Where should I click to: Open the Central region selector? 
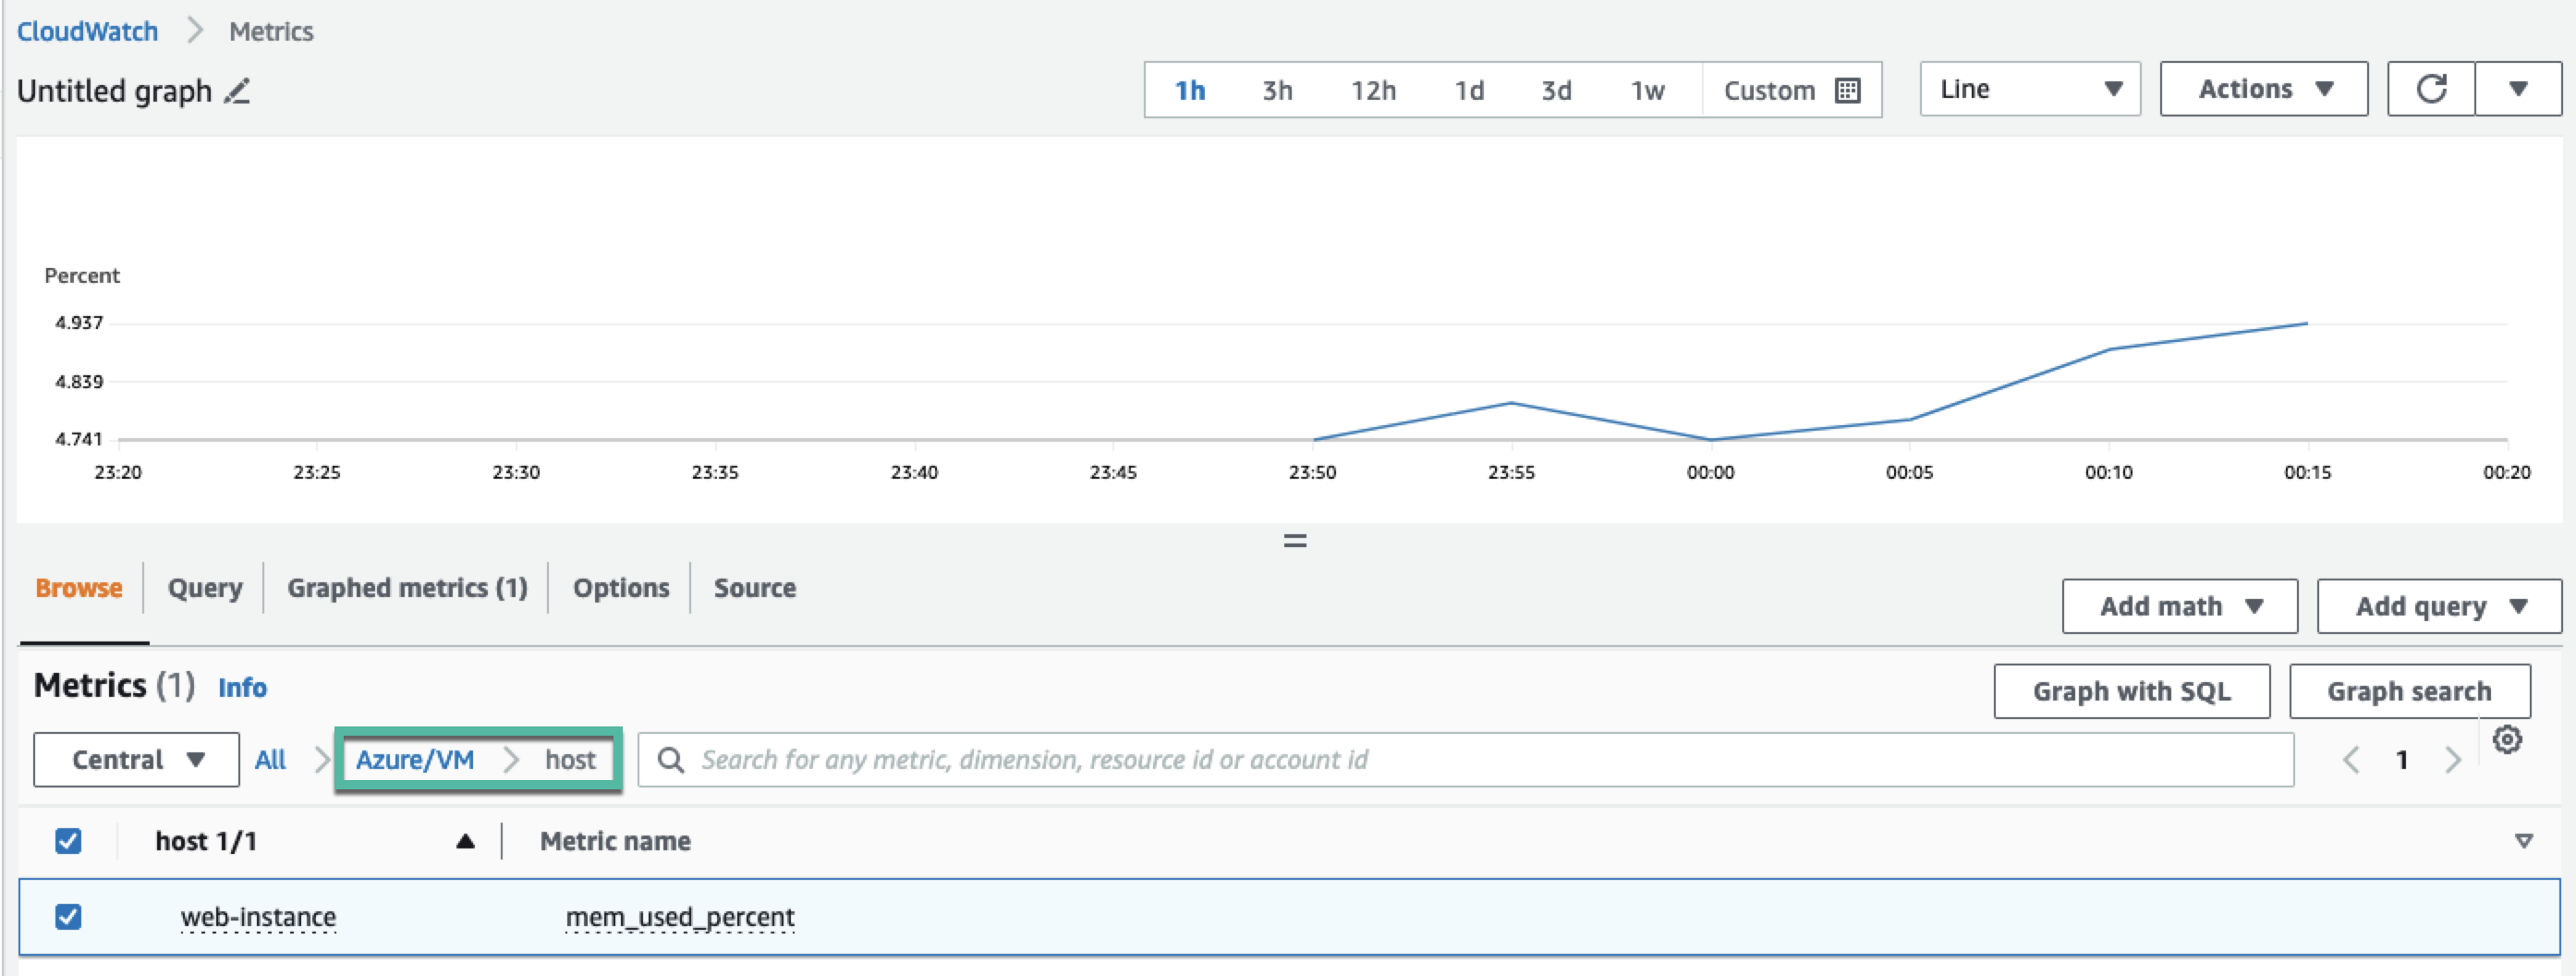tap(136, 760)
